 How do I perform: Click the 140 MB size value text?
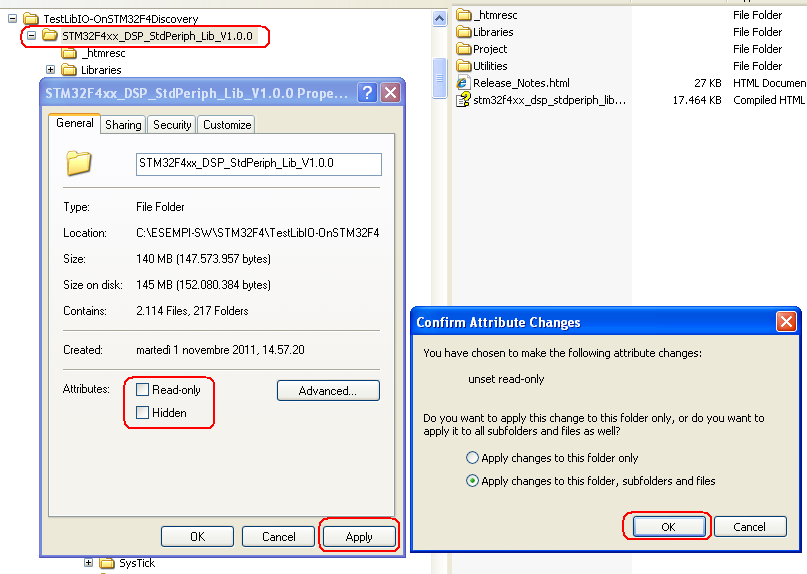(203, 258)
